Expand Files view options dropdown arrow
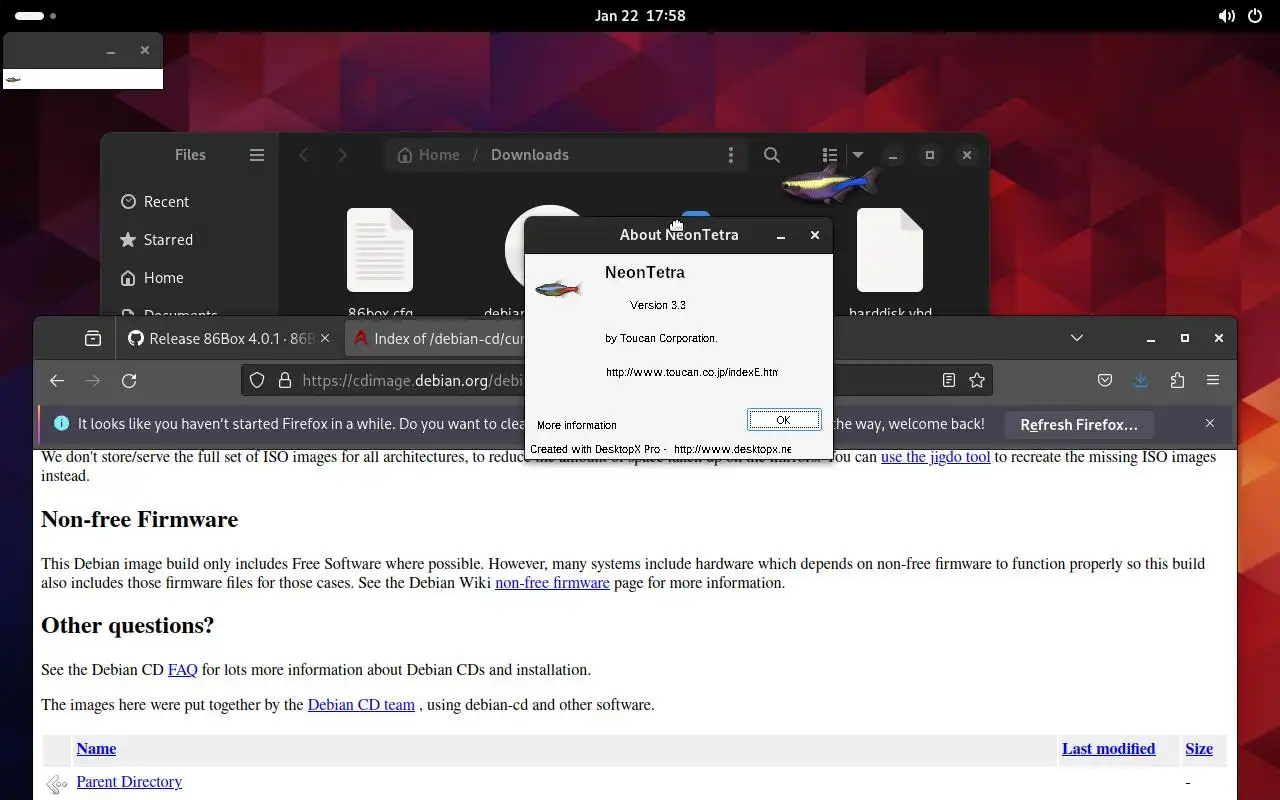Screen dimensions: 1280x800 pyautogui.click(x=857, y=155)
